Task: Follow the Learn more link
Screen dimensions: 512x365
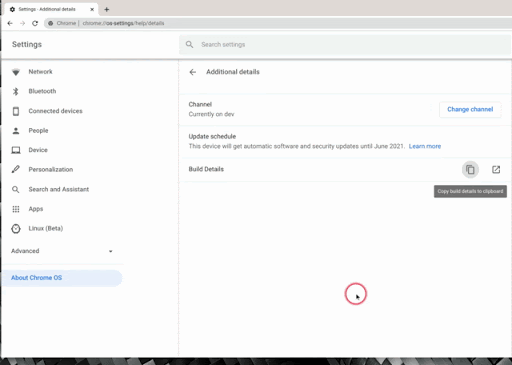Action: pyautogui.click(x=425, y=146)
